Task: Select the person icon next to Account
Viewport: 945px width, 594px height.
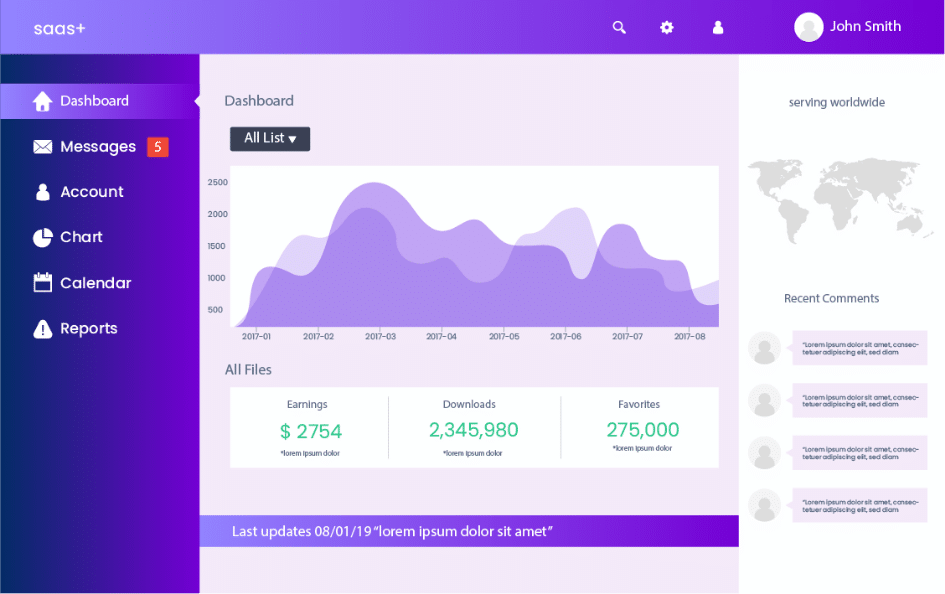Action: (42, 191)
